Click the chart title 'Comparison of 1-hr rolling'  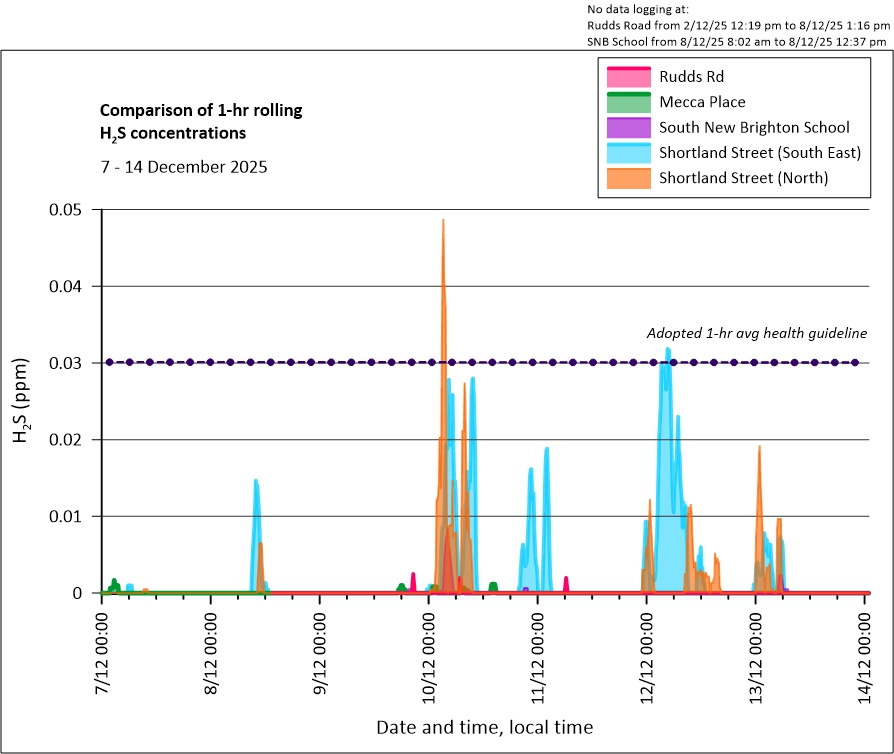click(201, 110)
